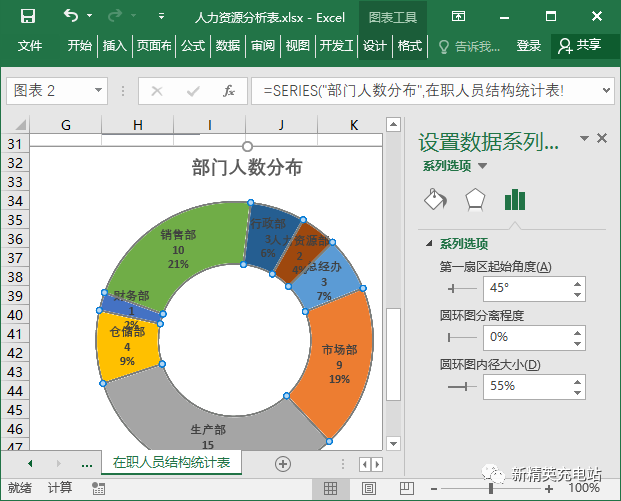Increase the first slice angle spinner

[577, 284]
